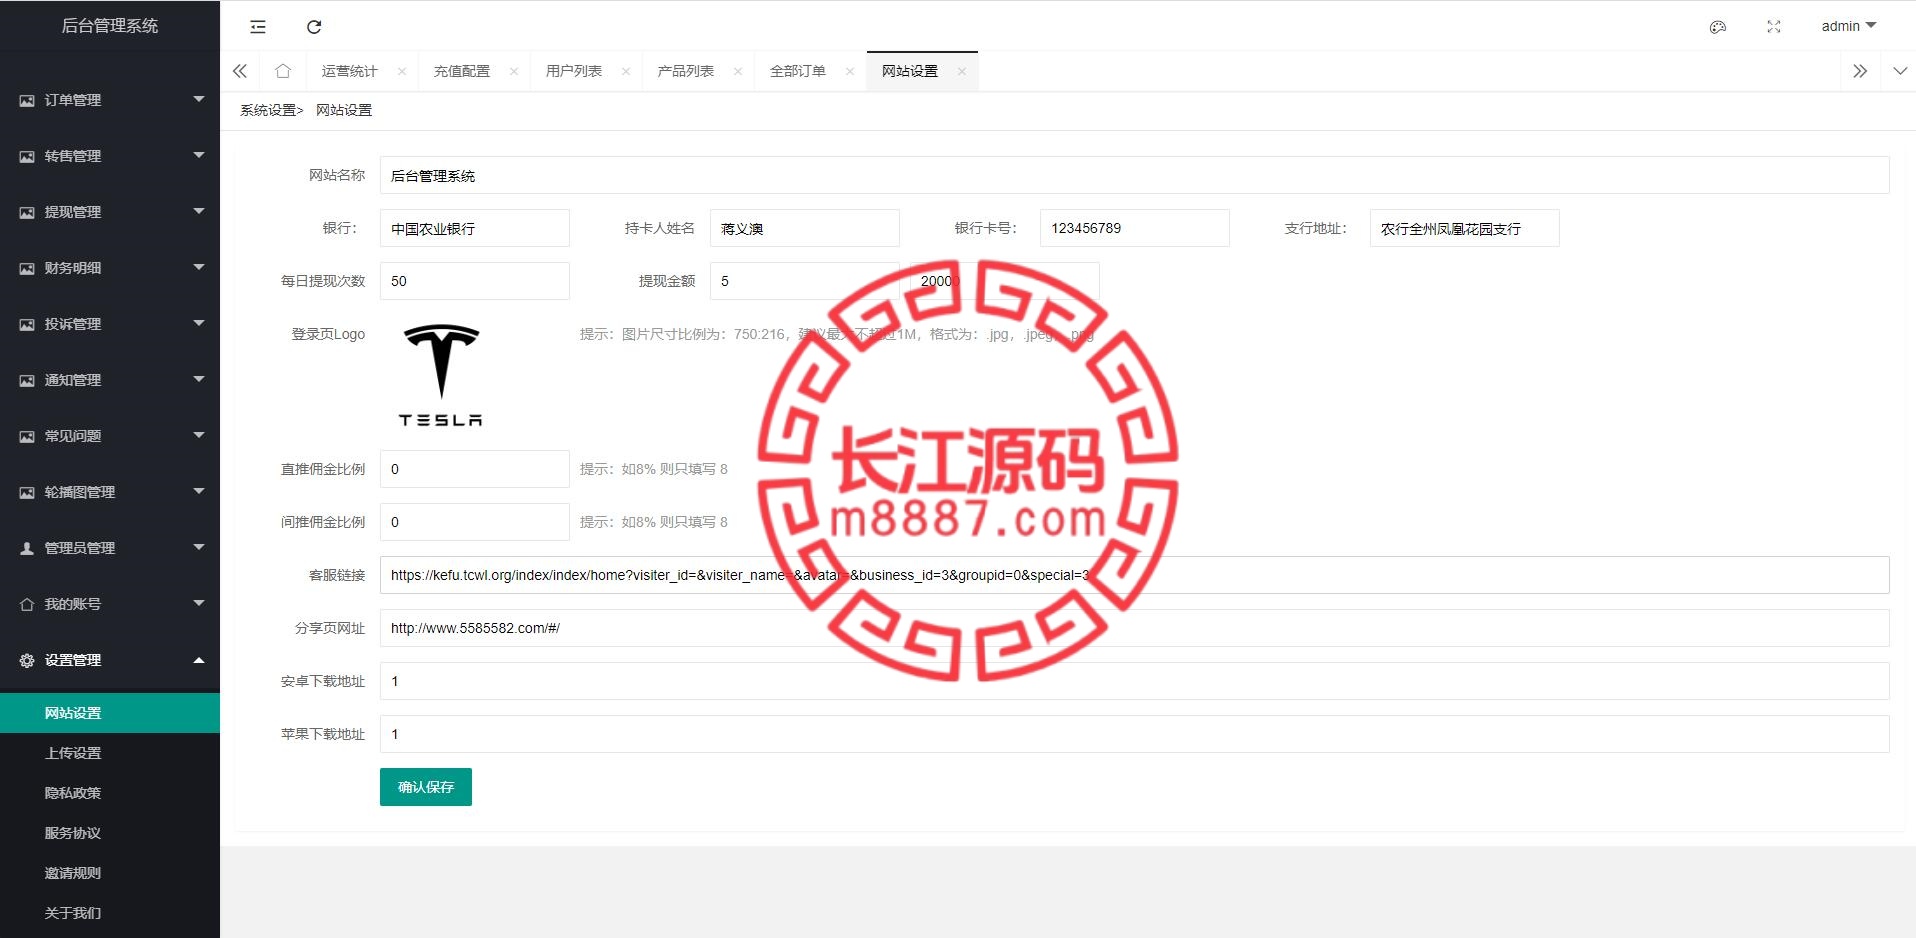
Task: Click the 财务明细 image icon
Action: tap(27, 268)
